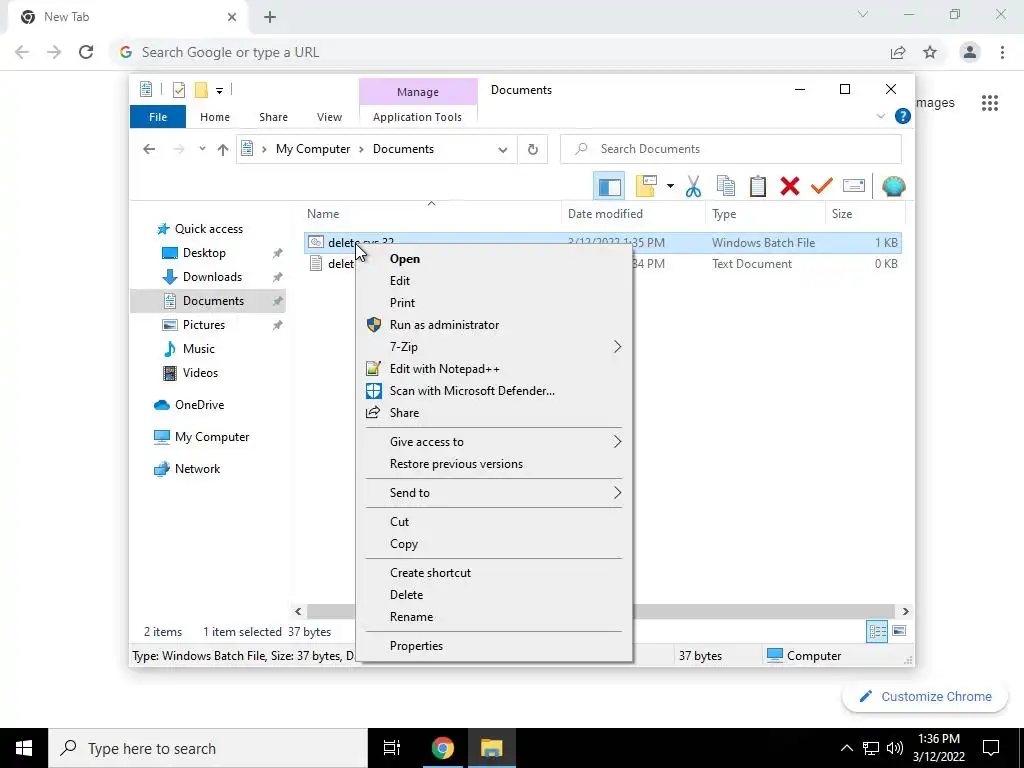
Task: Choose Edit with Notepad++
Action: tap(494, 369)
